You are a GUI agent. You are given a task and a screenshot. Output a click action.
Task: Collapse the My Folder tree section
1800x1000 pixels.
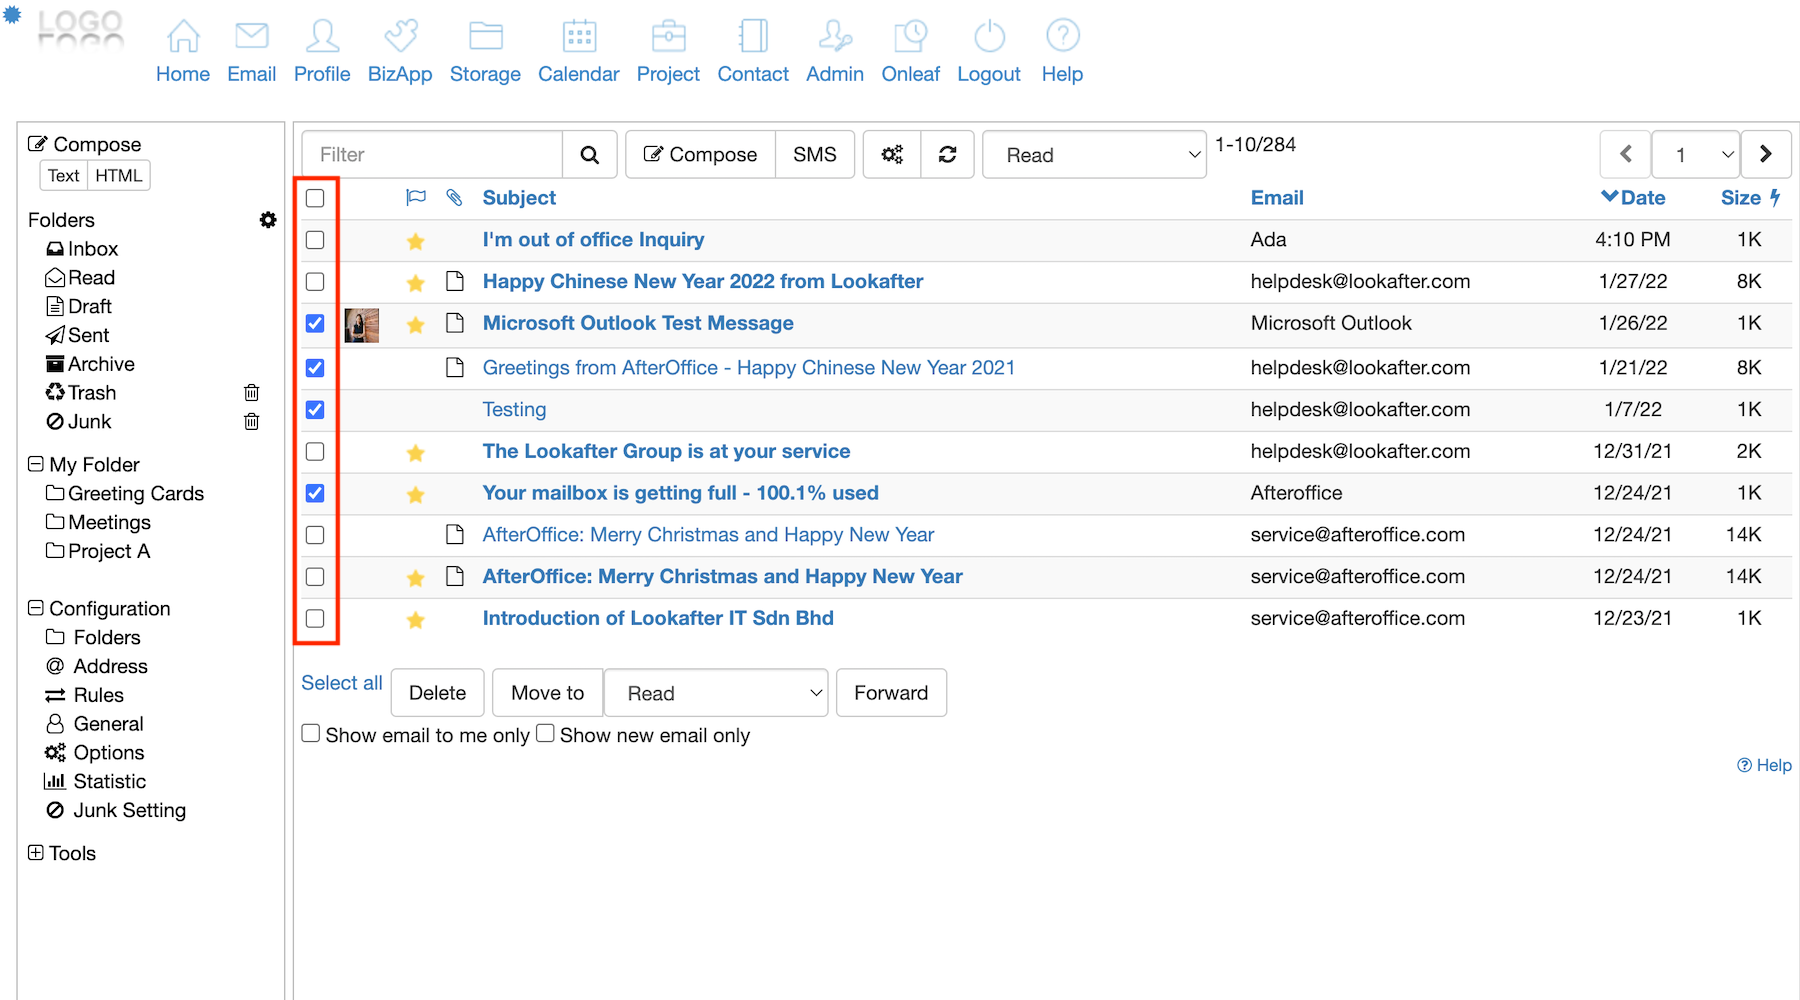pyautogui.click(x=36, y=464)
